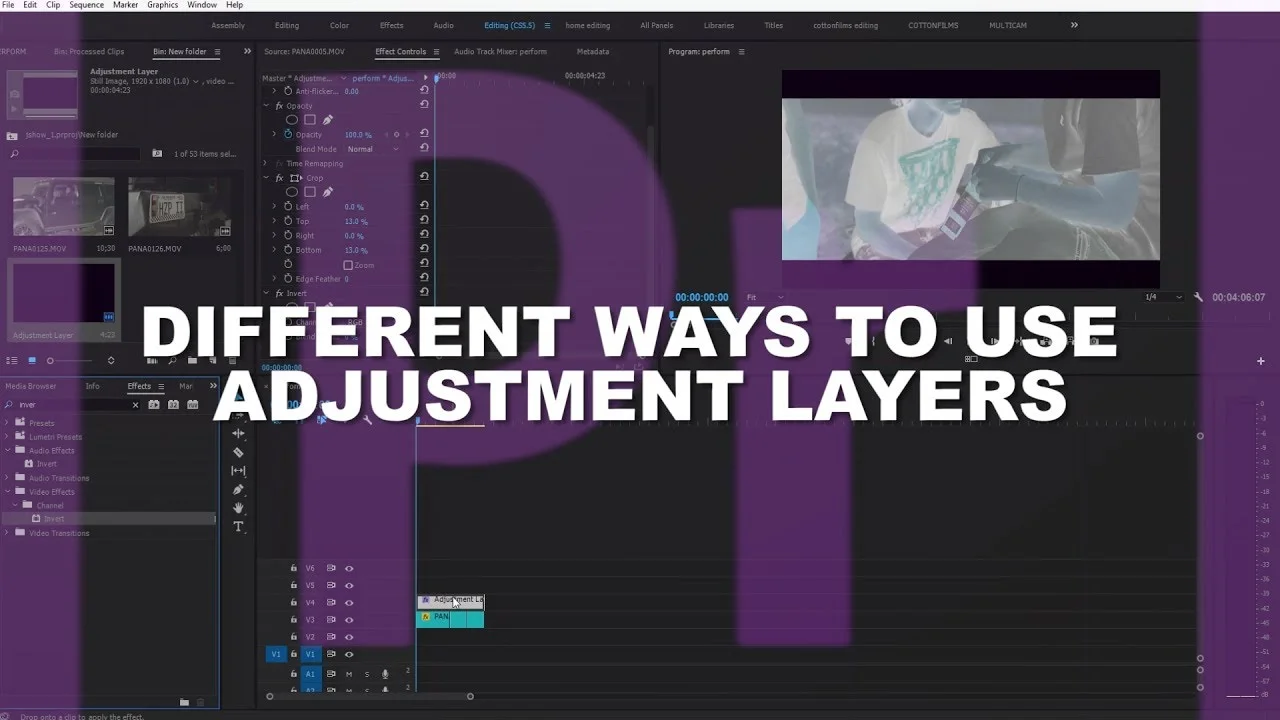Reset the Edge Feather parameter

[424, 279]
